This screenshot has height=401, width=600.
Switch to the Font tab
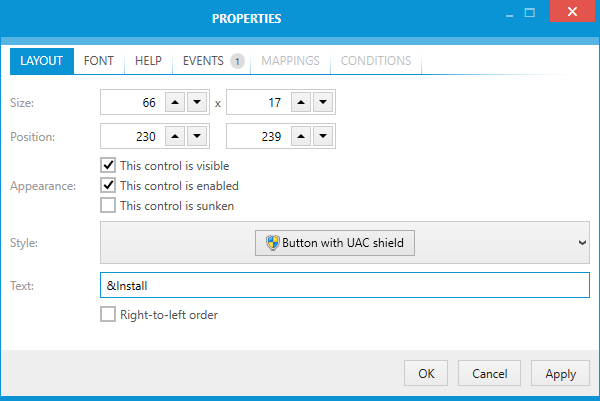point(99,61)
